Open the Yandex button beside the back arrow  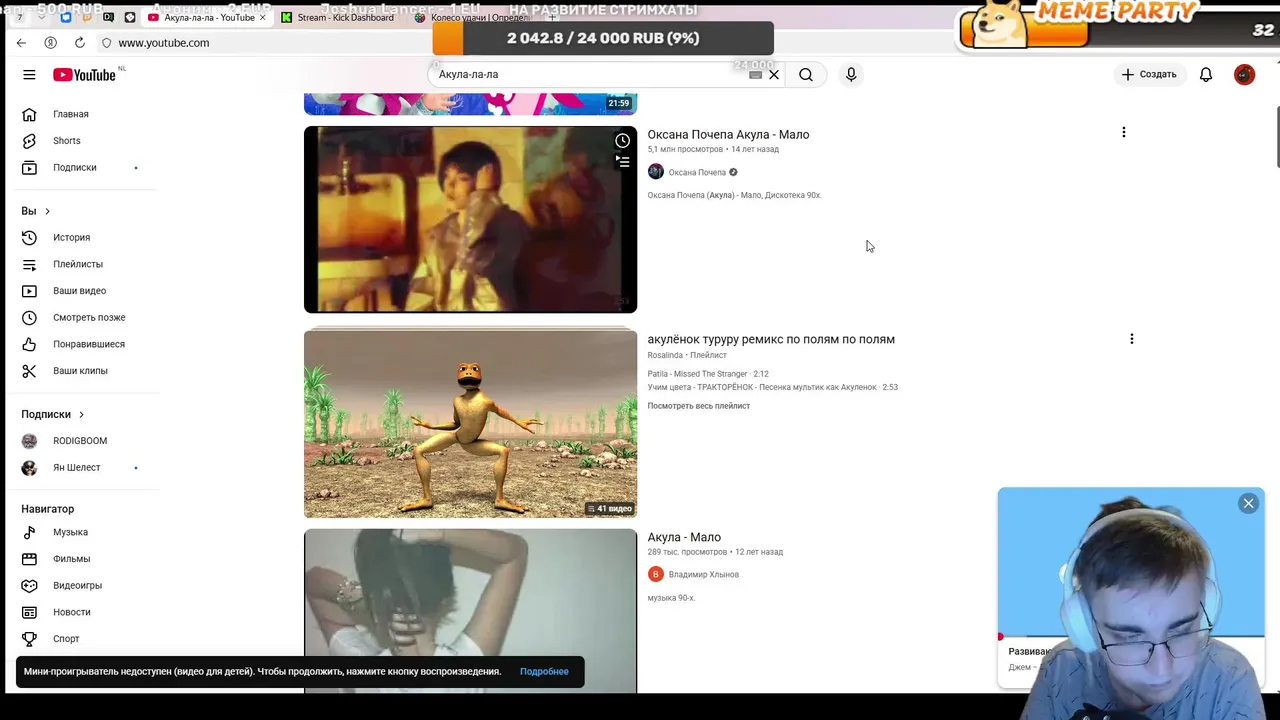[50, 43]
